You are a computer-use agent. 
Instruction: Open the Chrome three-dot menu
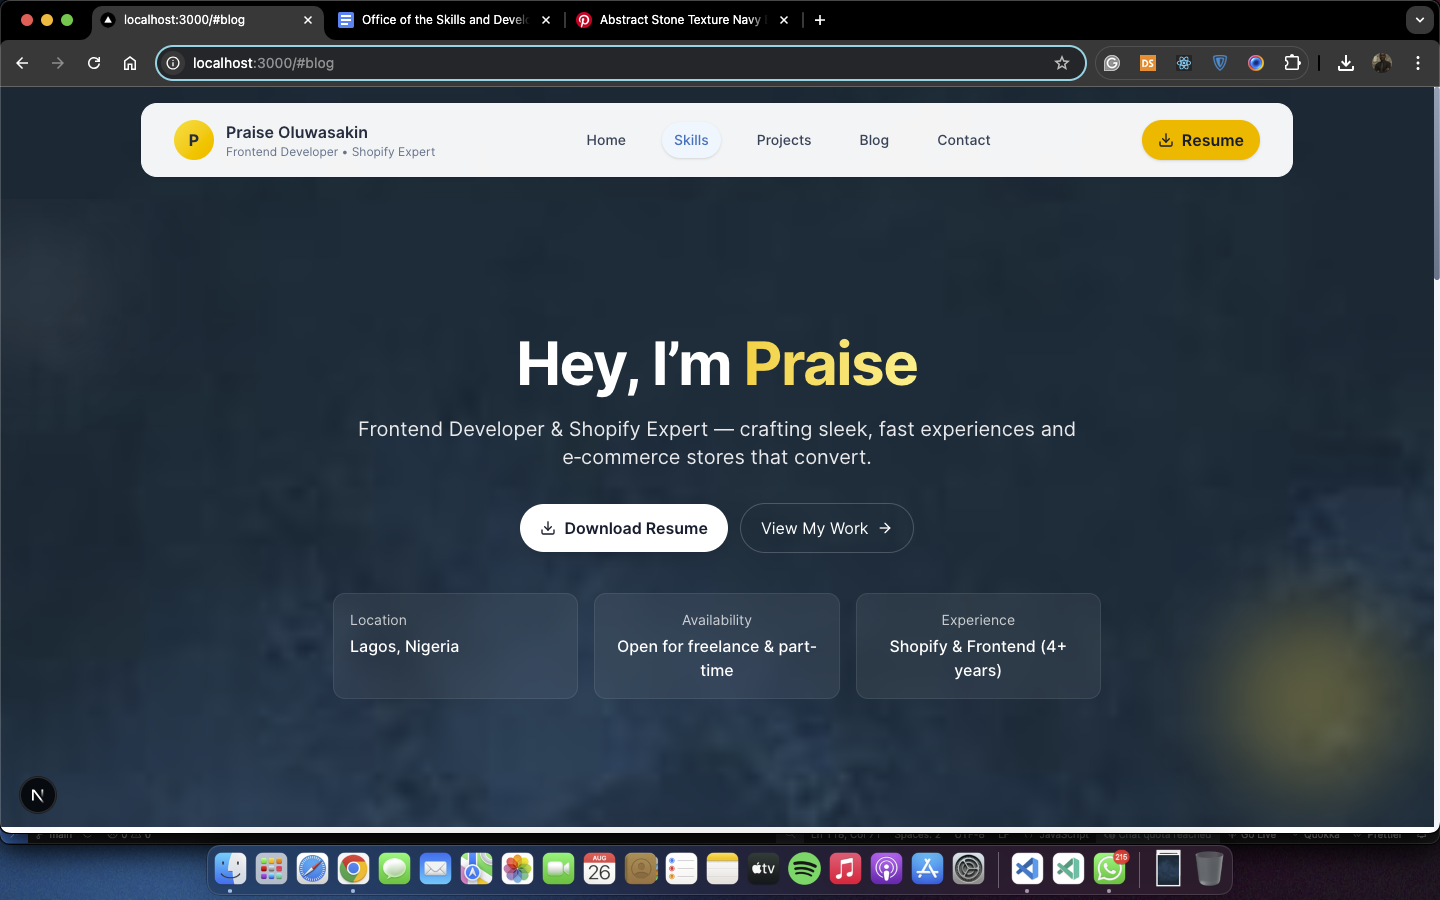pyautogui.click(x=1418, y=63)
